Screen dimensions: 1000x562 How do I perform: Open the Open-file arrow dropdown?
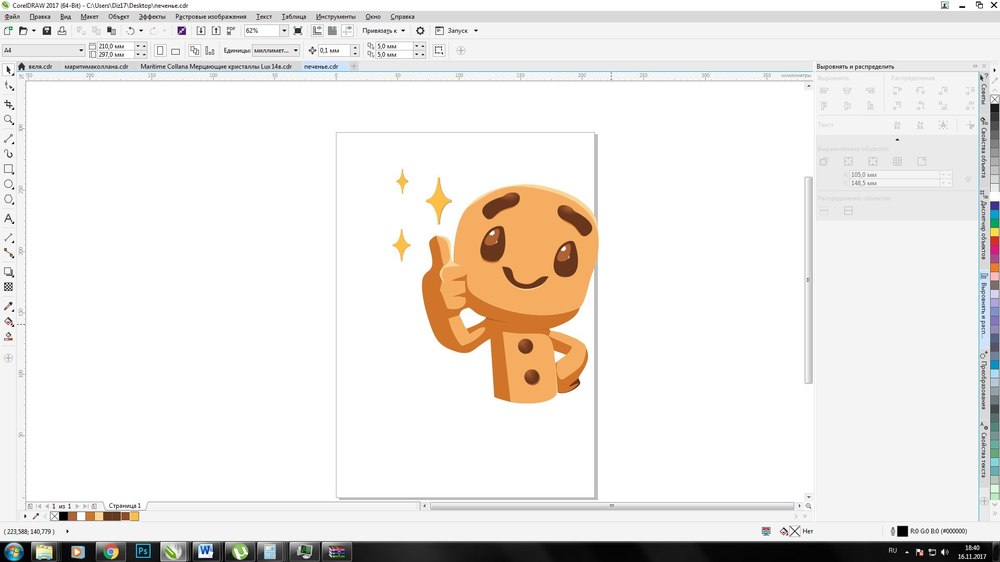point(33,31)
